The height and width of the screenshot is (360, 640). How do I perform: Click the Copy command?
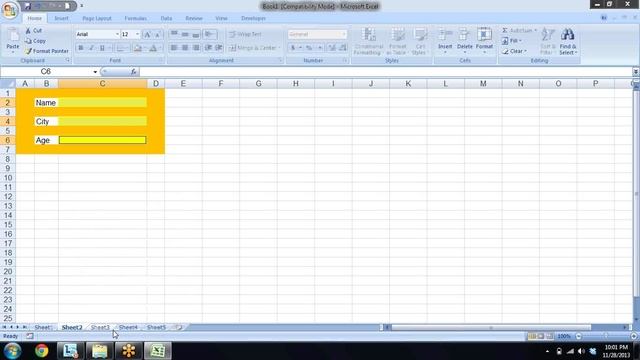coord(36,41)
